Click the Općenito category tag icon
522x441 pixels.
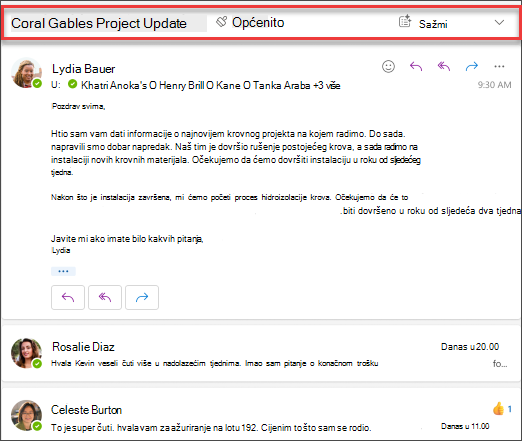click(221, 22)
